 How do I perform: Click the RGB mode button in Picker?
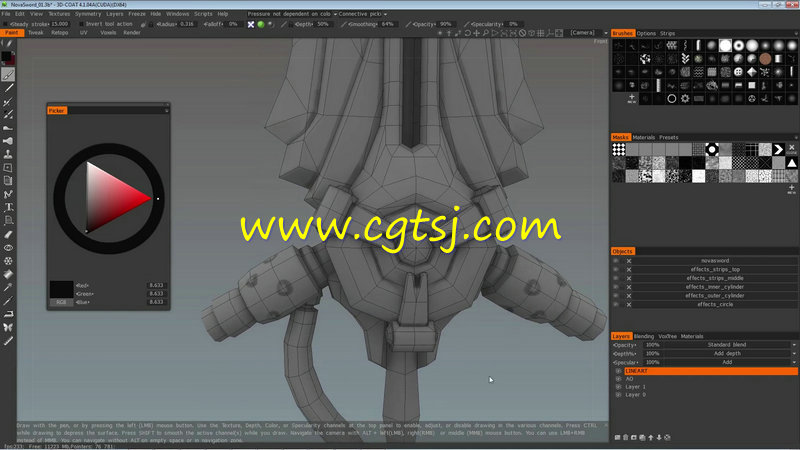[61, 303]
